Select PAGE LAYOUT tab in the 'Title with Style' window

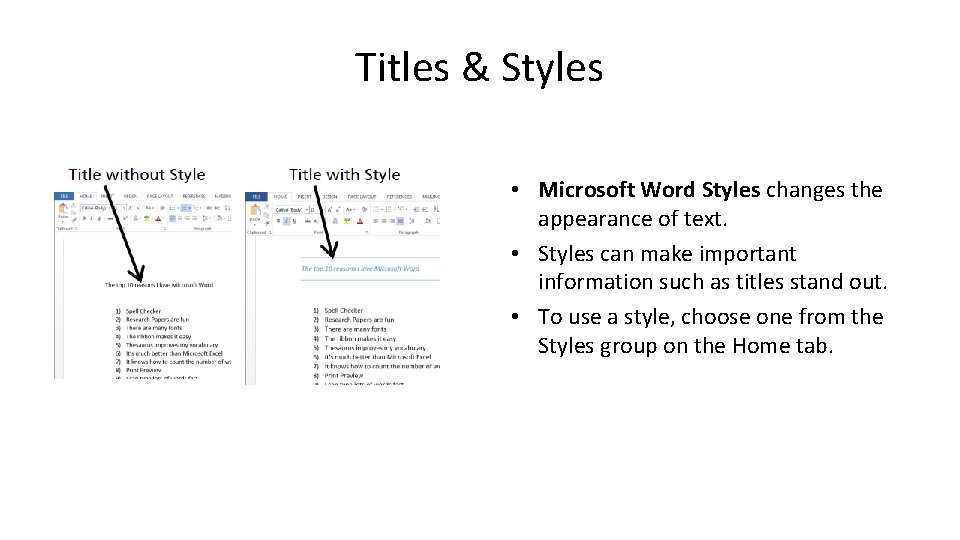(x=362, y=197)
